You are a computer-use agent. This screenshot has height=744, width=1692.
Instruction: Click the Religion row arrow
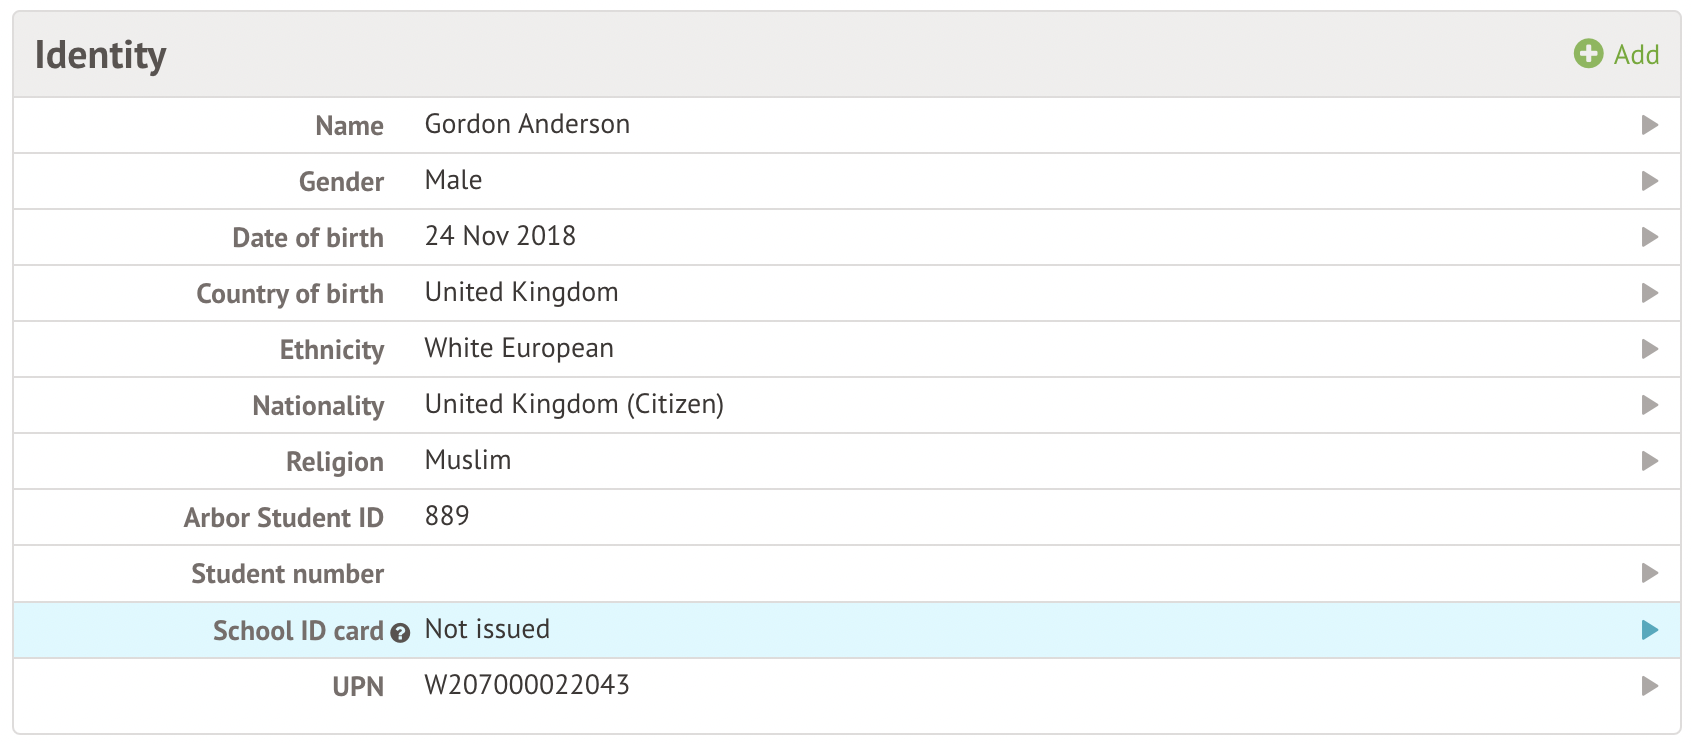tap(1649, 461)
